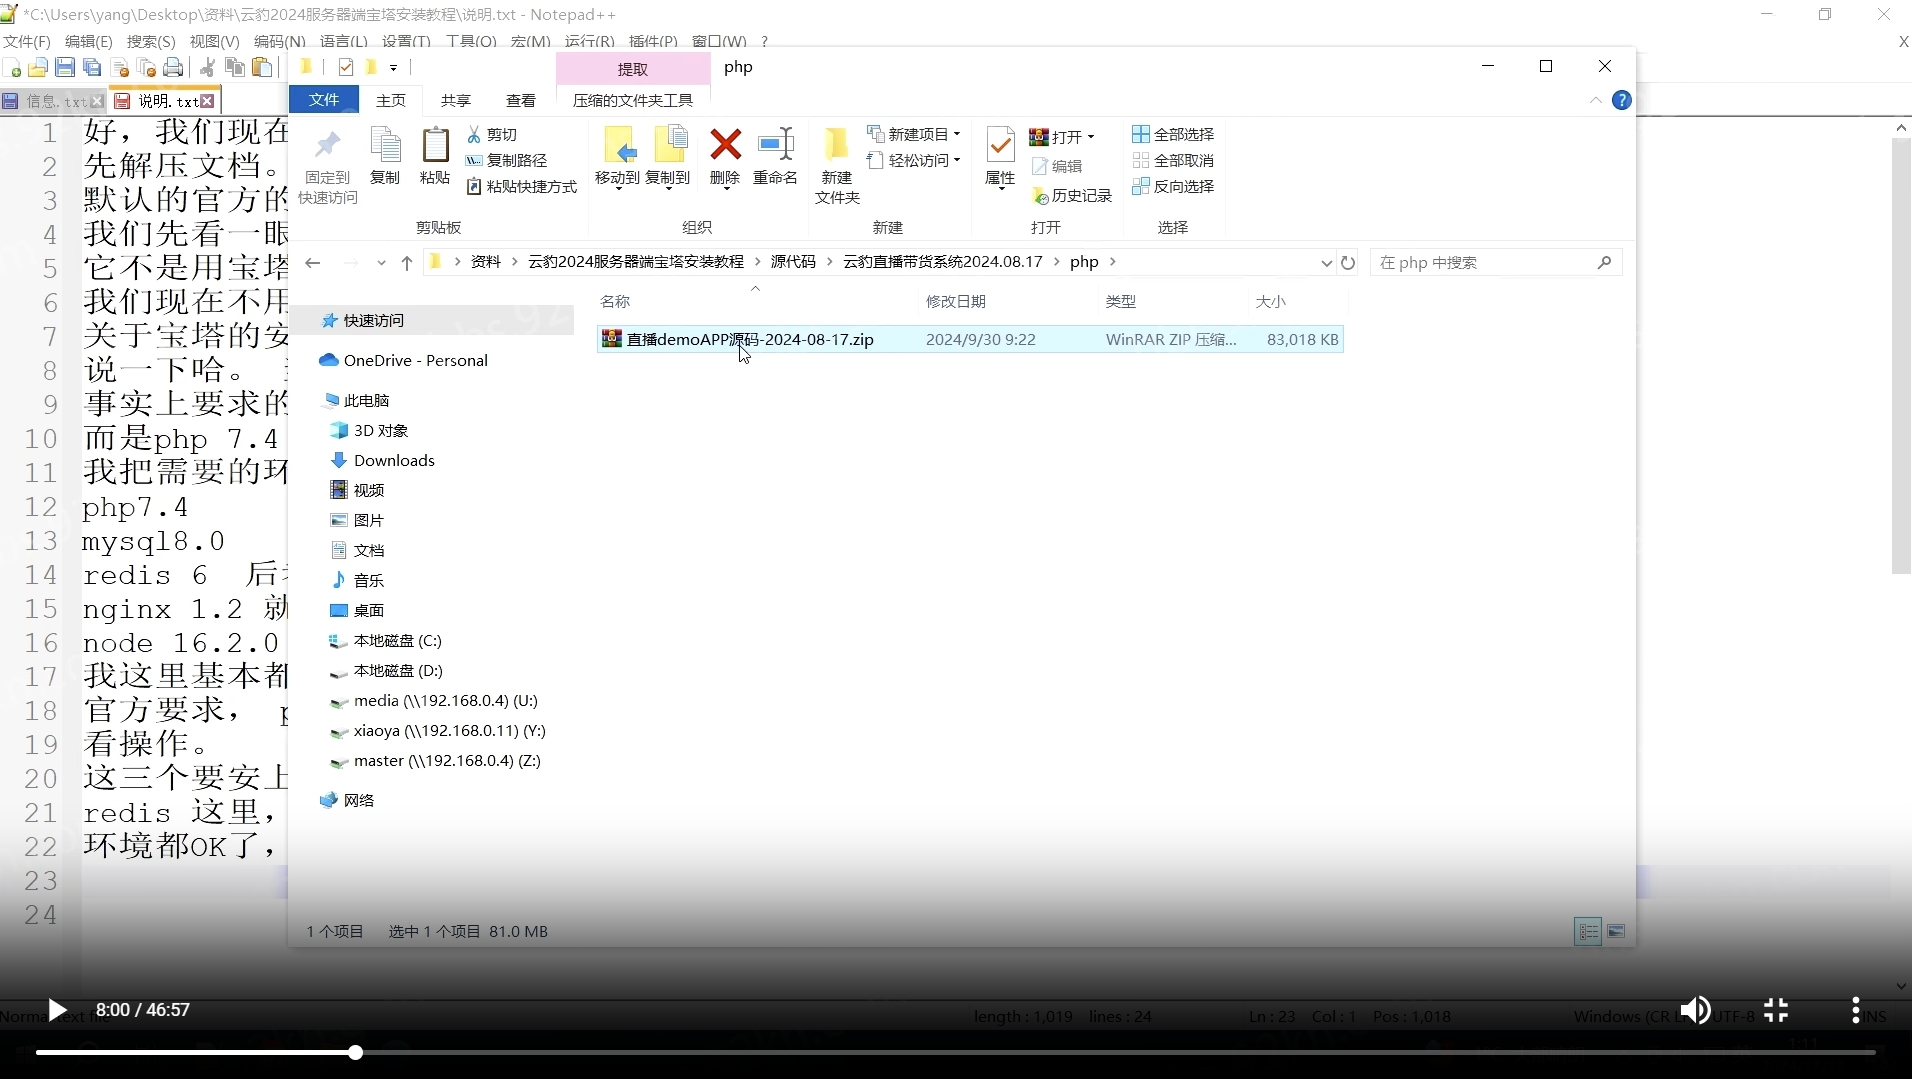Click the refresh button beside address bar

1348,263
